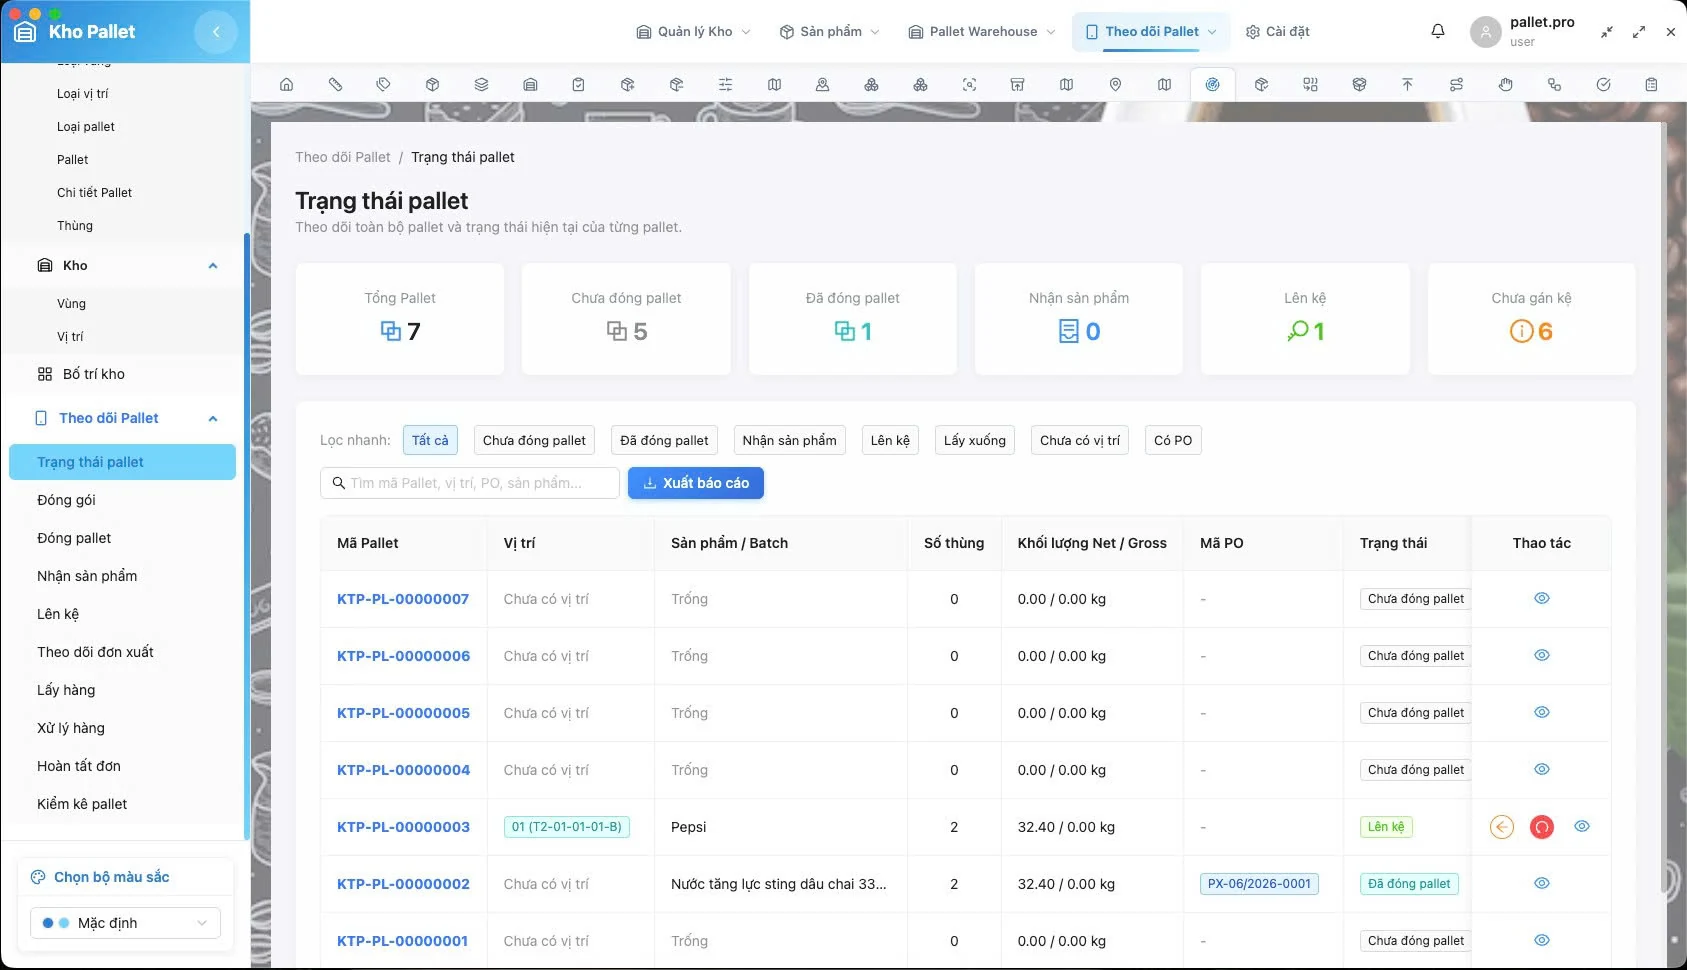Open pallet link KTP-PL-00000006
Viewport: 1687px width, 970px height.
(x=403, y=656)
